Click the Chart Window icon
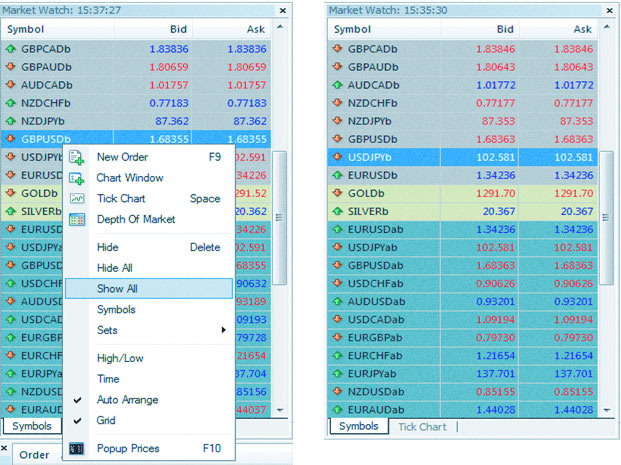The image size is (621, 465). point(77,178)
